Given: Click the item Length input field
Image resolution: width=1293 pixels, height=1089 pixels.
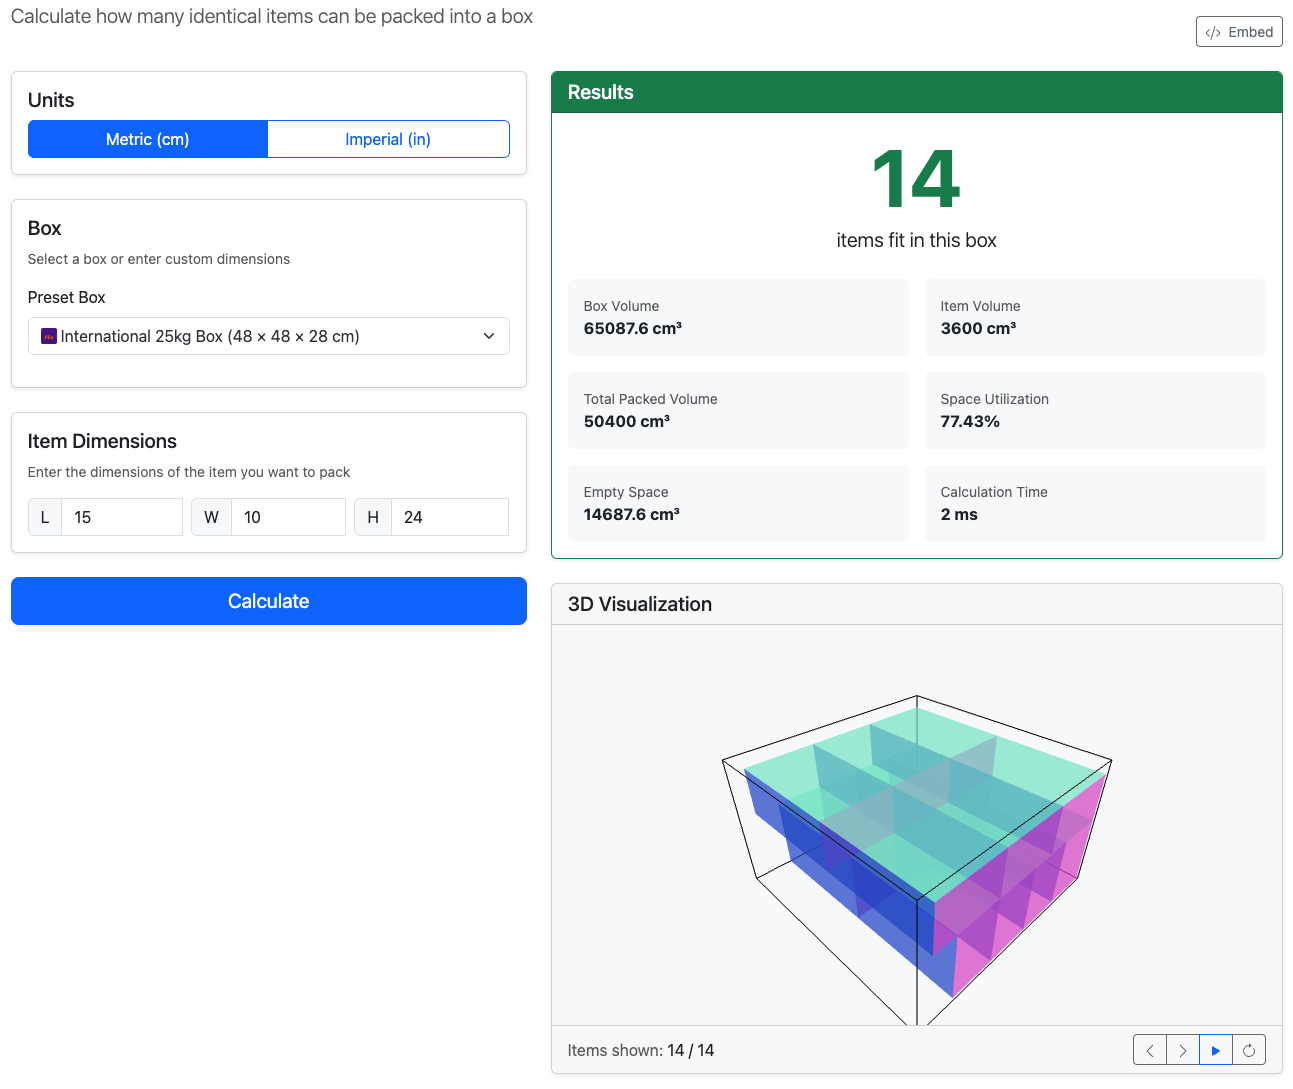Looking at the screenshot, I should click(121, 517).
